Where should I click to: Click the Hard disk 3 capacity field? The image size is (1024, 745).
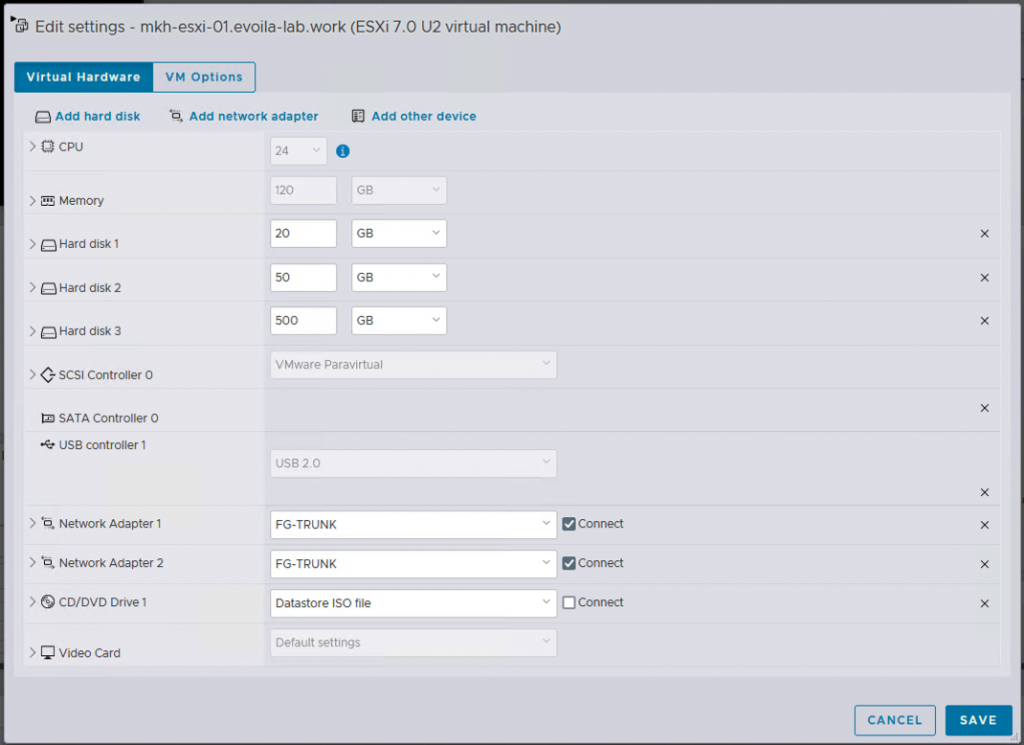(302, 320)
